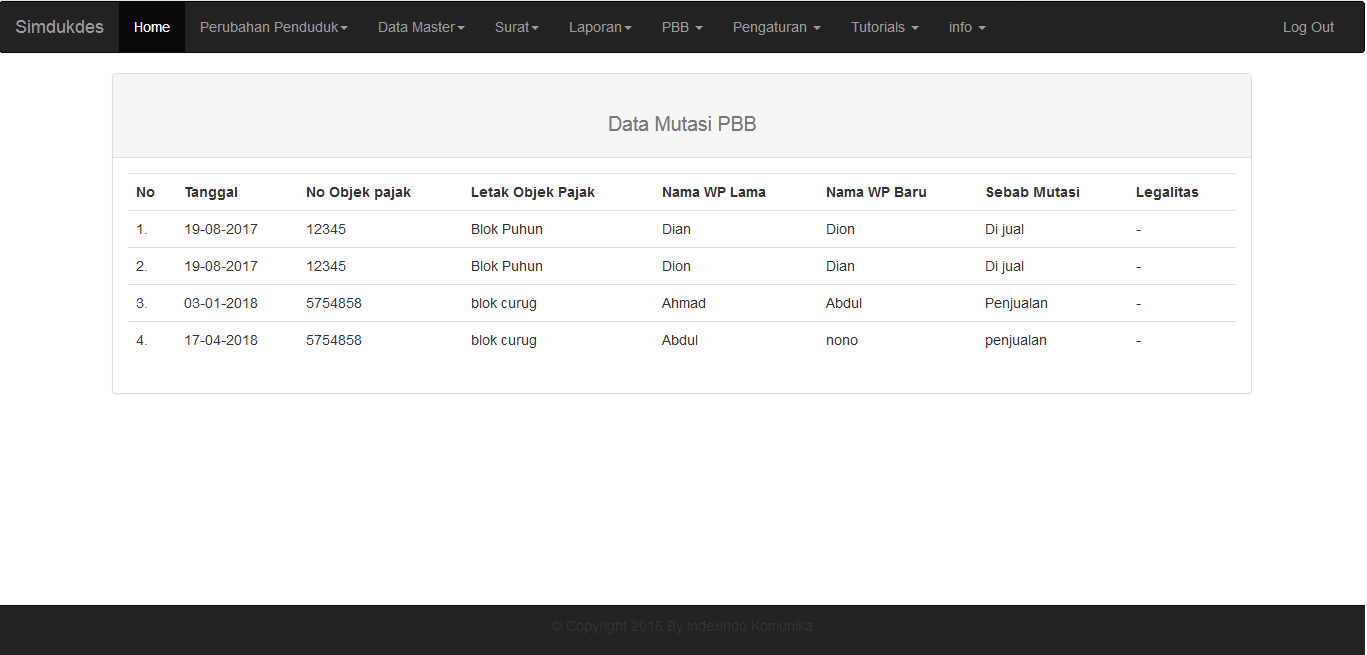Screen dimensions: 1367x655
Task: Open the PBB dropdown in navbar
Action: point(682,27)
